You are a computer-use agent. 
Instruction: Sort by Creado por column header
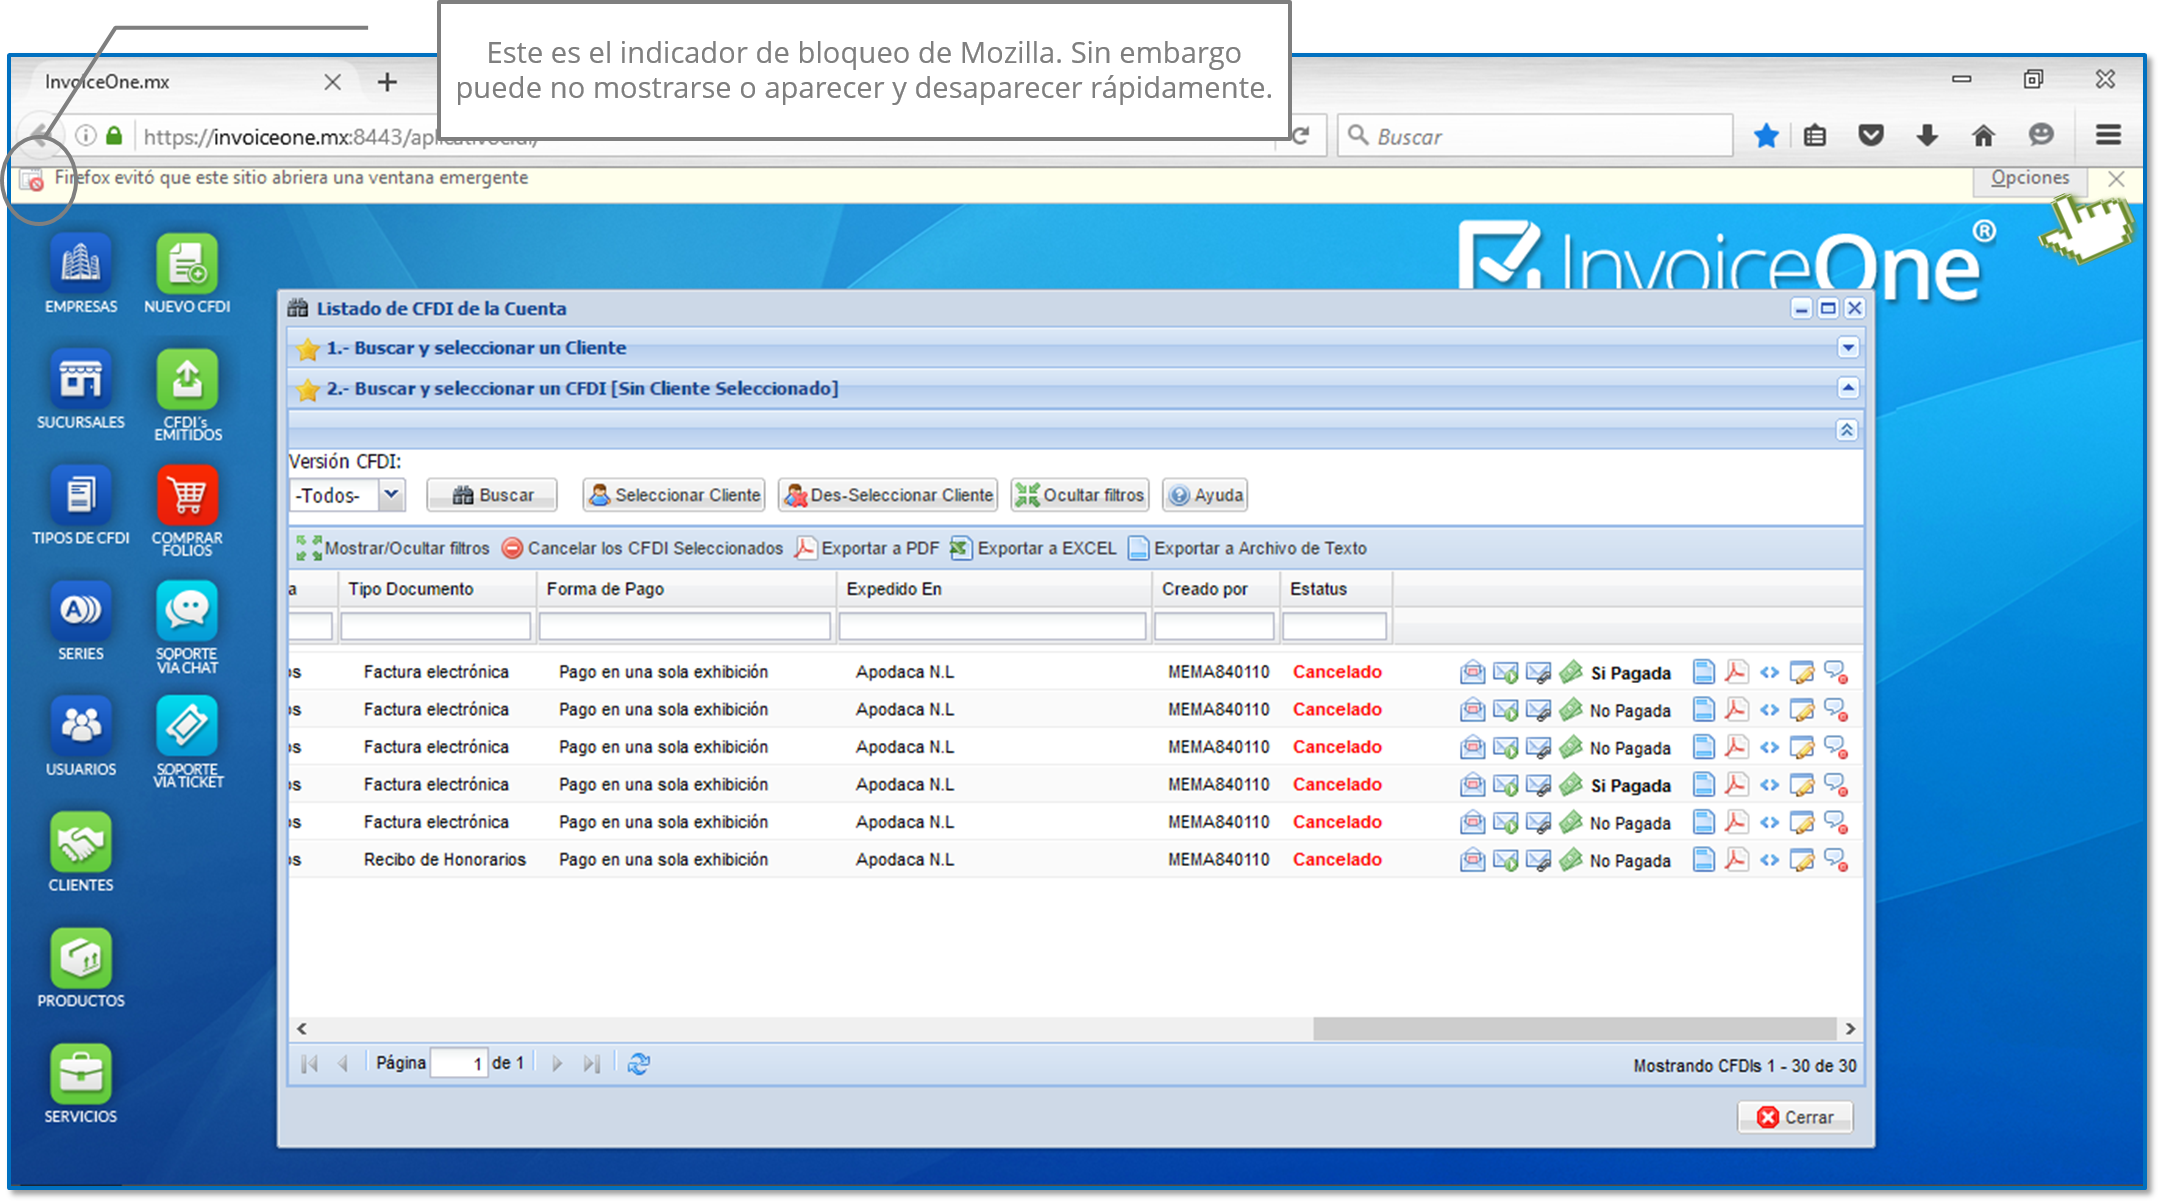coord(1215,589)
